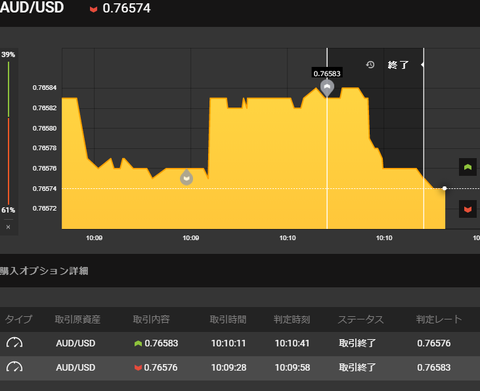Click the 10:10:11 trade time cell
Image resolution: width=480 pixels, height=391 pixels.
point(229,343)
